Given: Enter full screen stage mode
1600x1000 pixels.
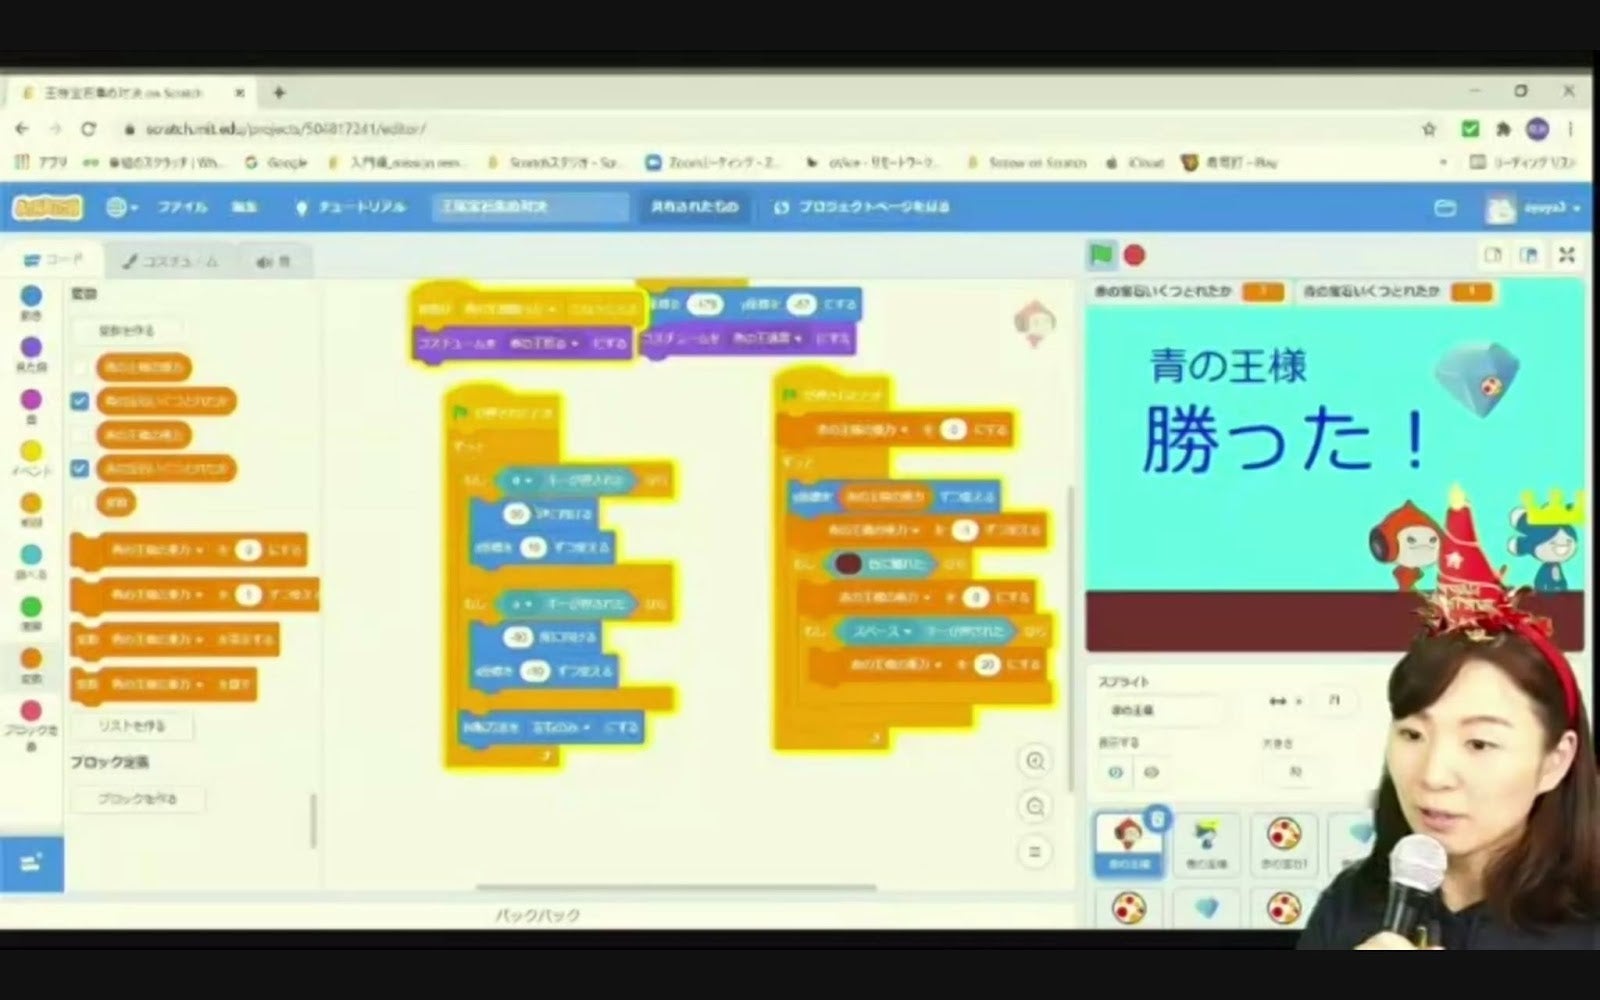Looking at the screenshot, I should pyautogui.click(x=1566, y=256).
